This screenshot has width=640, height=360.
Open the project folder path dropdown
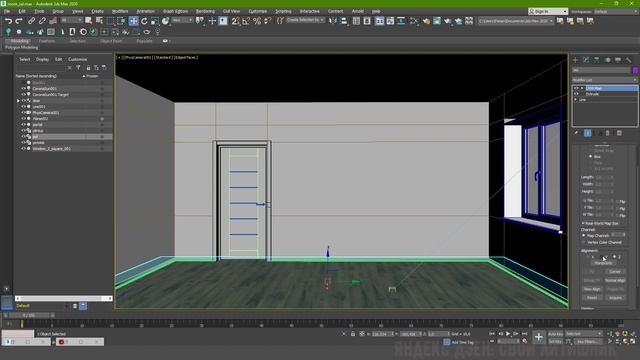[516, 20]
